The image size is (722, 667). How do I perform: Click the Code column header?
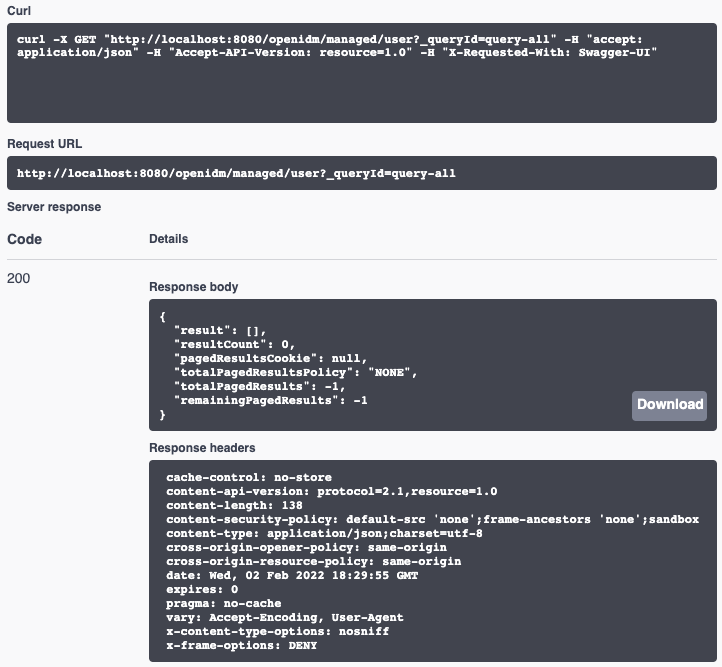24,239
